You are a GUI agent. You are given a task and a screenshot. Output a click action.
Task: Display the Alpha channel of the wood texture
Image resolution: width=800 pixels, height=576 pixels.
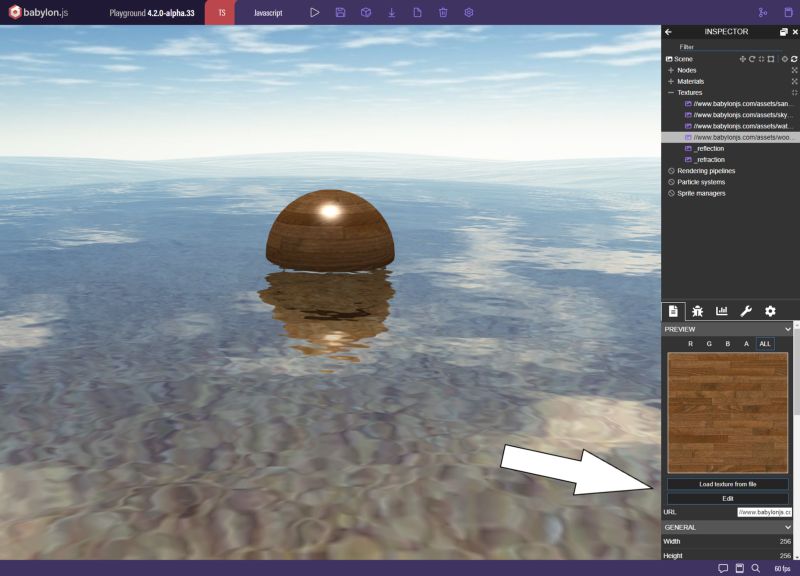click(x=746, y=344)
